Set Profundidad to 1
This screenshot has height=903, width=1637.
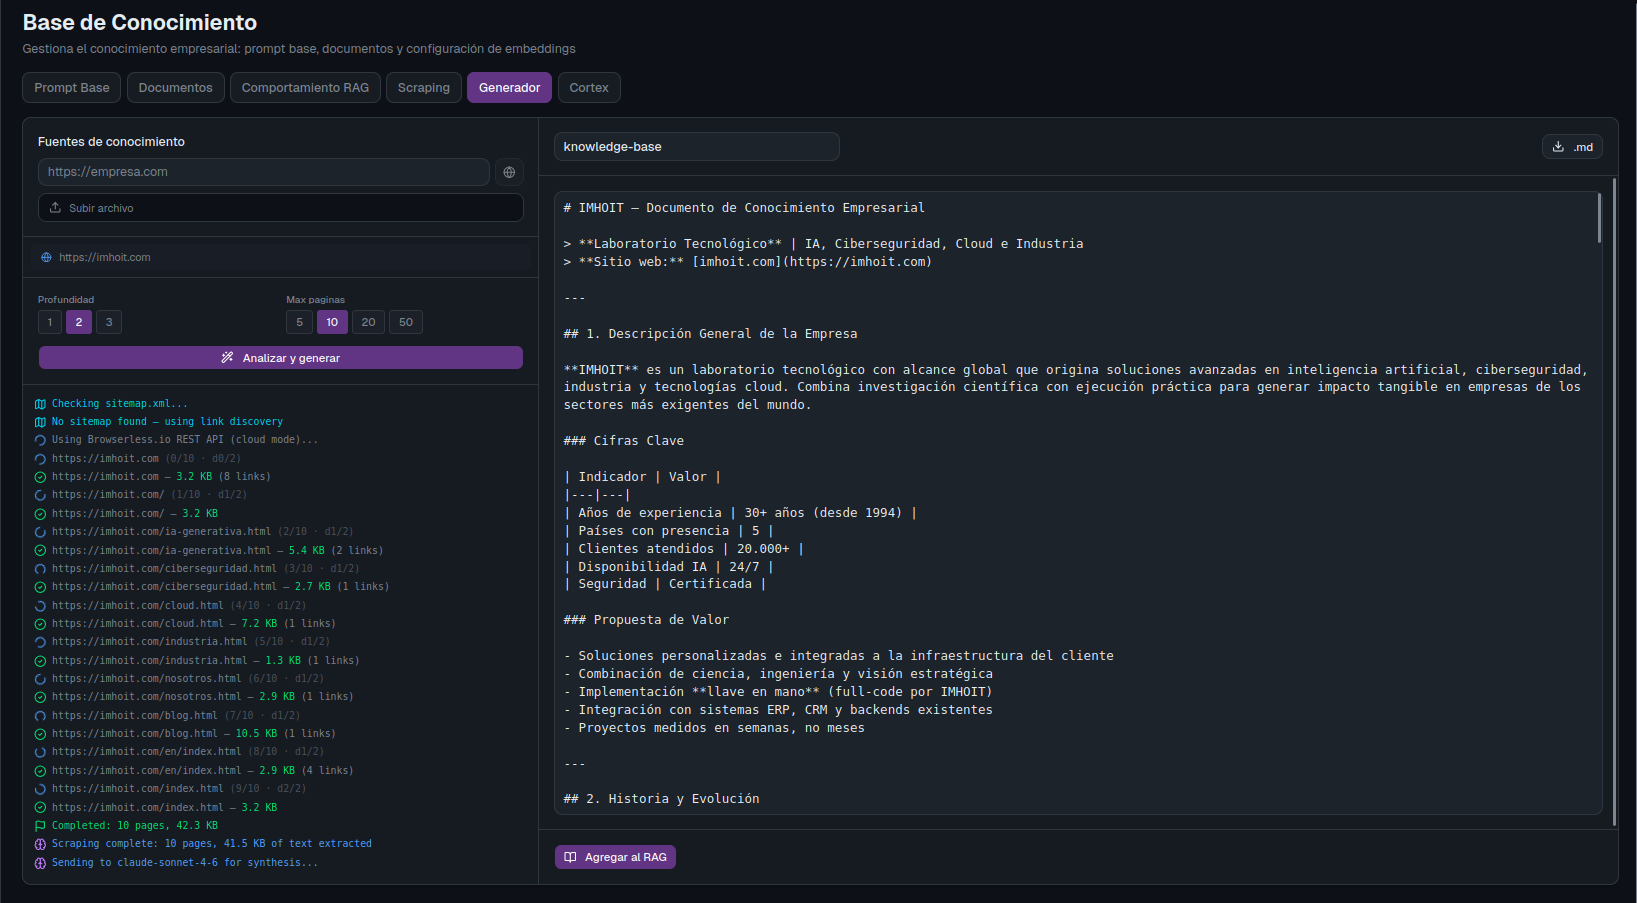(50, 322)
